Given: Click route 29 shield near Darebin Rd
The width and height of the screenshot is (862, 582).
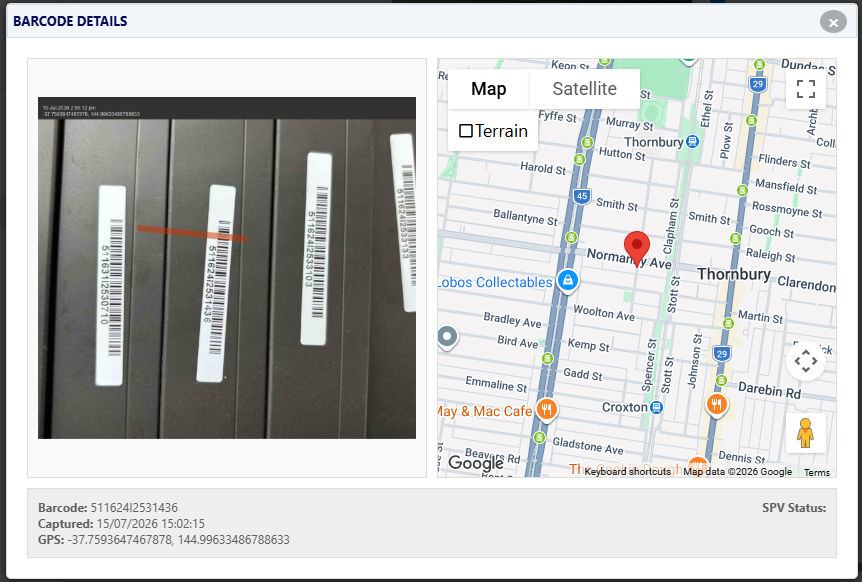Looking at the screenshot, I should [x=721, y=354].
